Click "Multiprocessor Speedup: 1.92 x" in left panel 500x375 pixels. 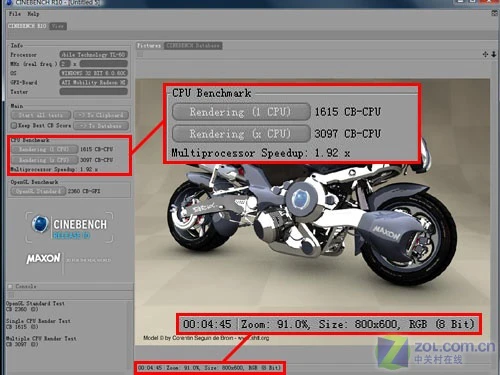(x=54, y=169)
